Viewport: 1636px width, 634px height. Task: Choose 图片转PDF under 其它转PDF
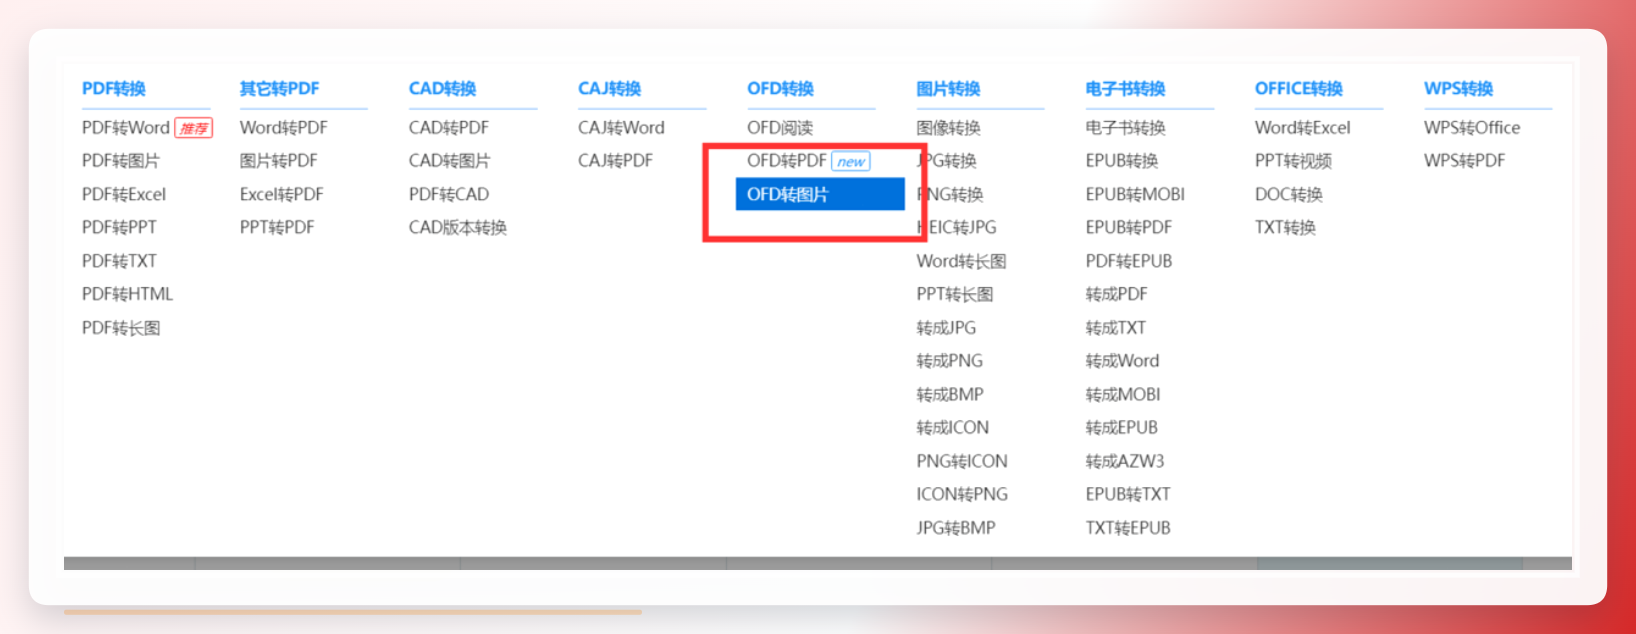pos(279,161)
